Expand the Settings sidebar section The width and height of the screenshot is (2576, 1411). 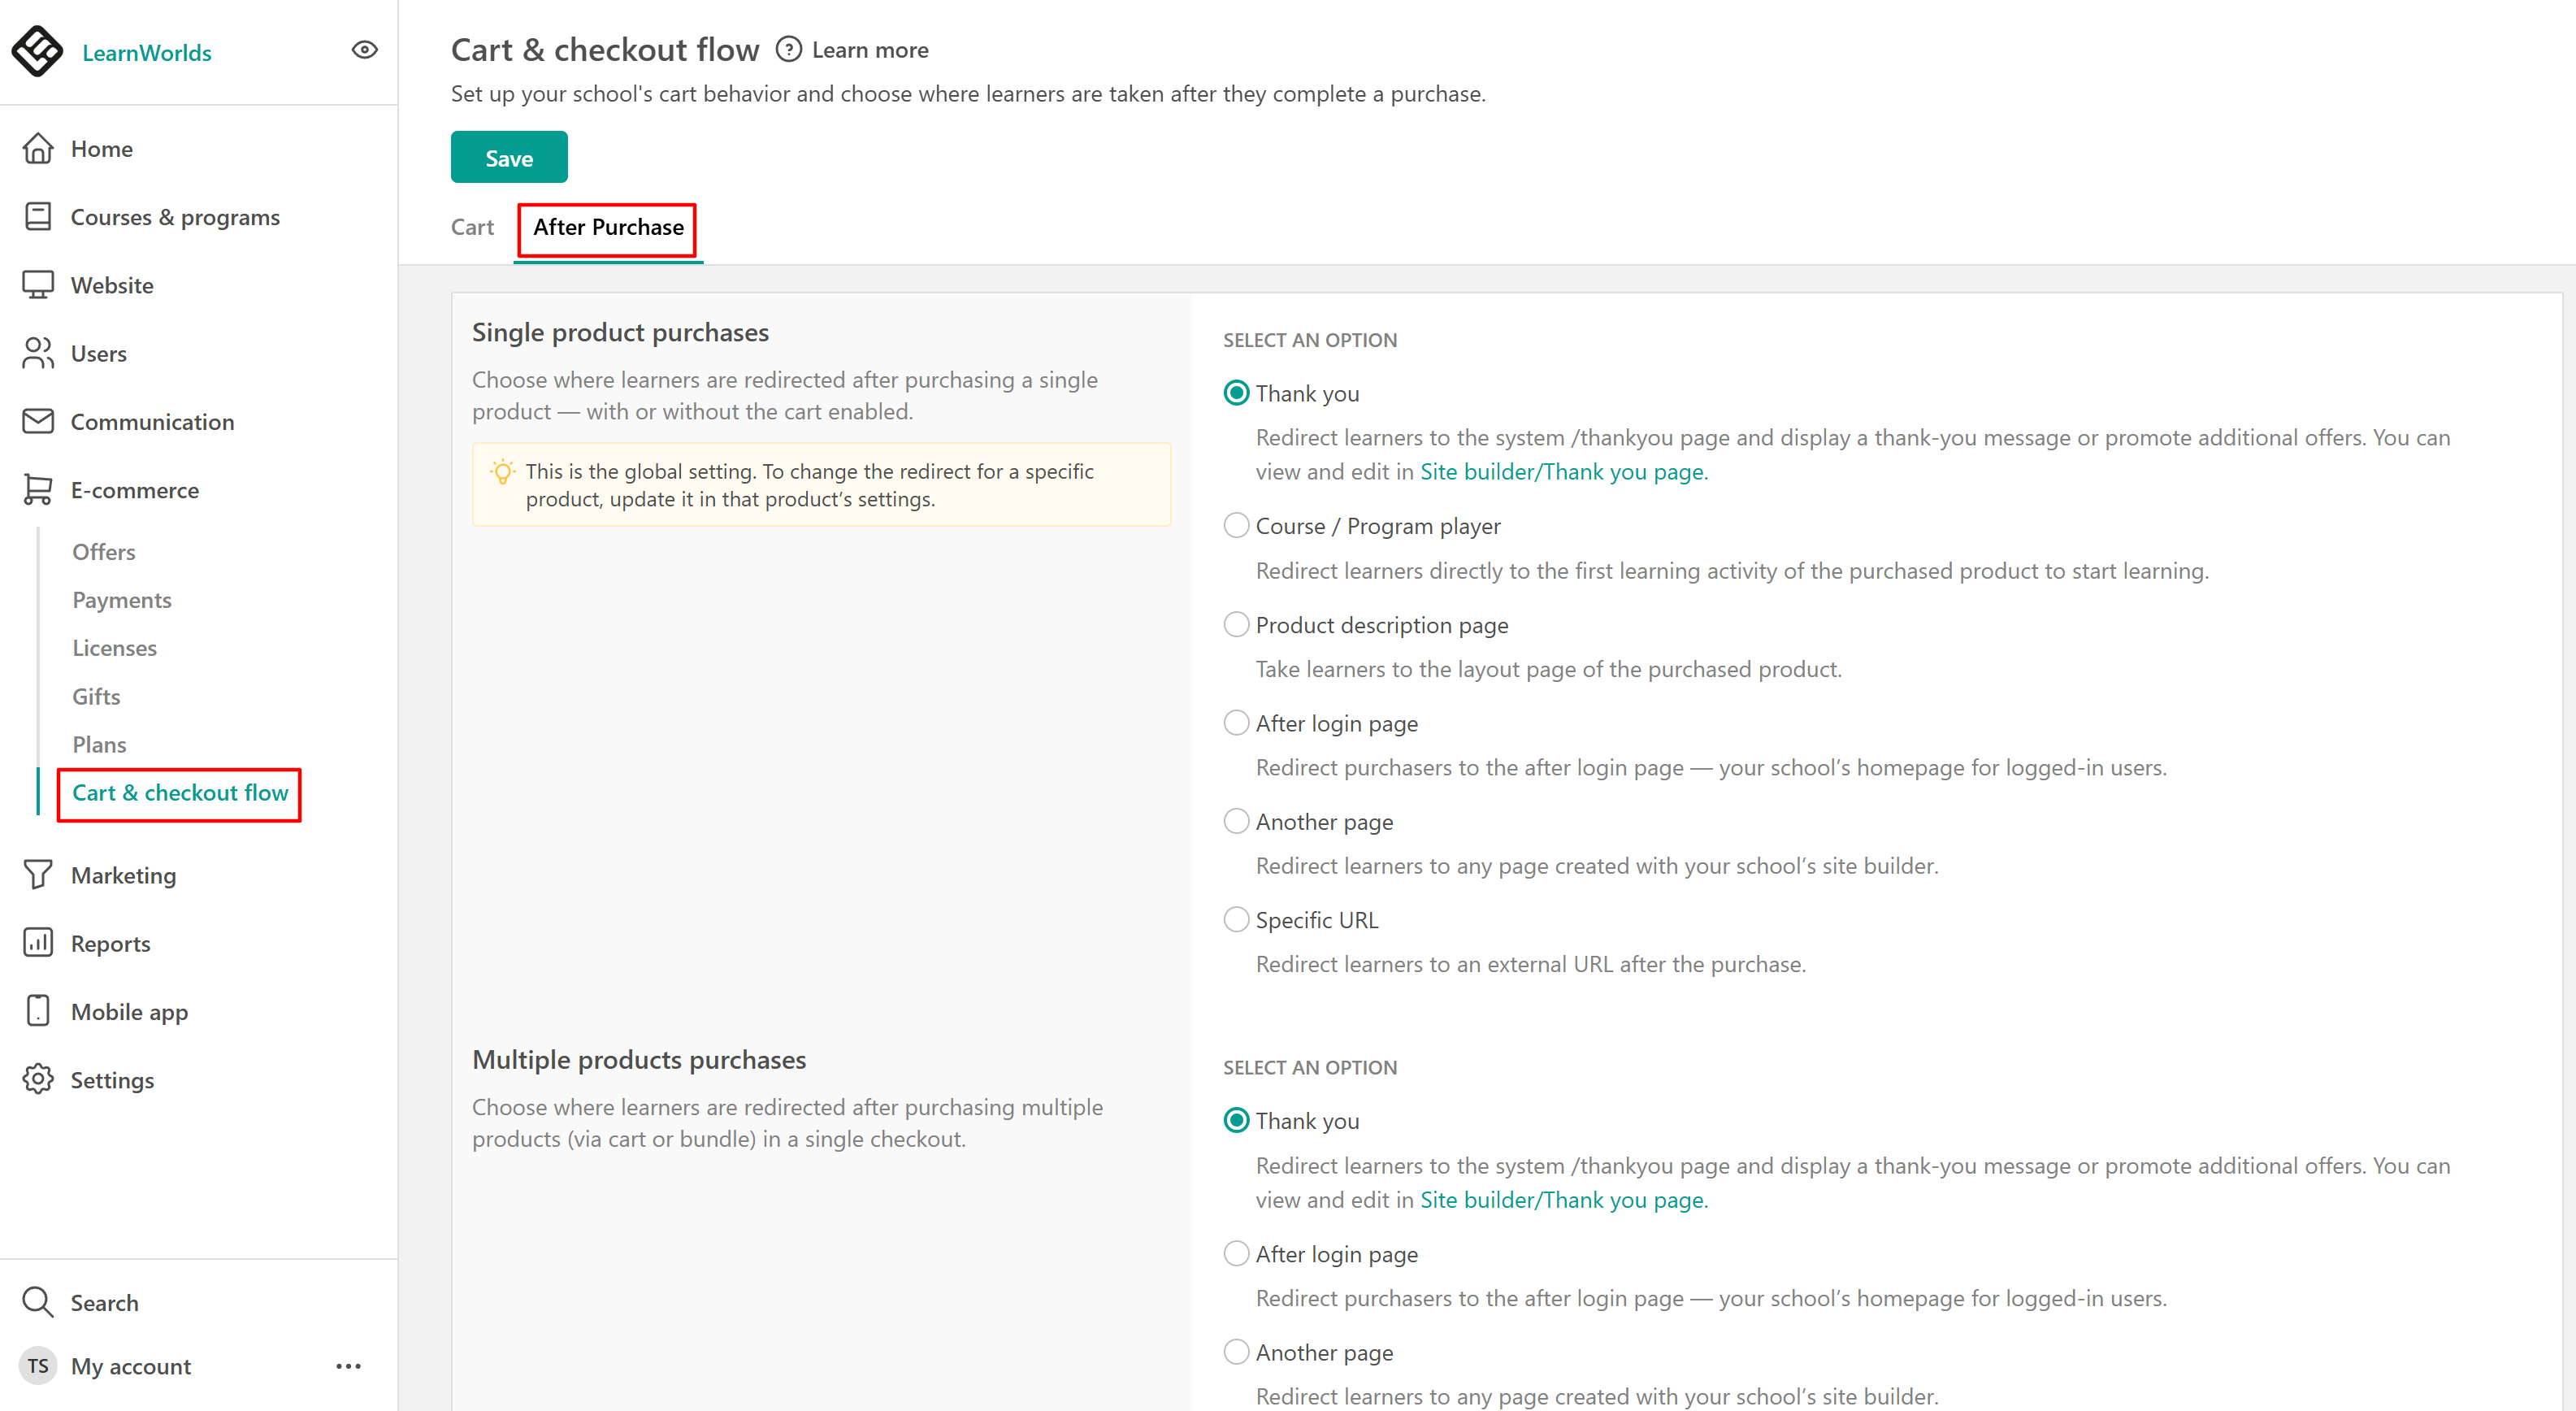(x=111, y=1080)
